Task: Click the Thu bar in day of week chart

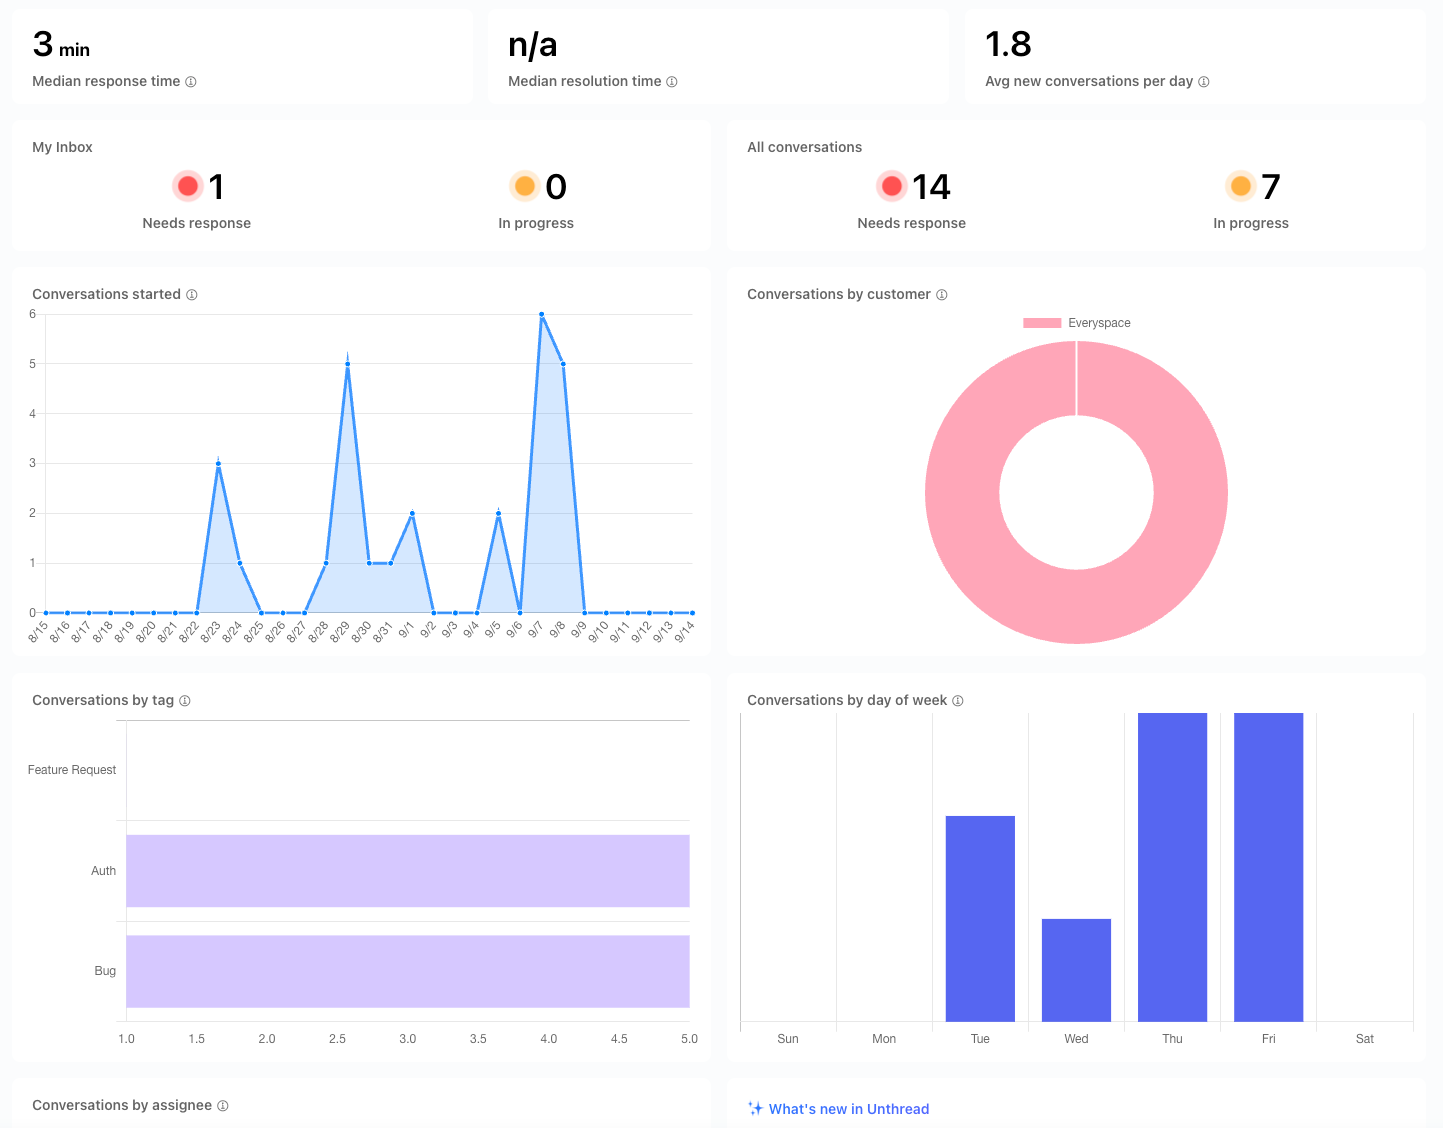Action: [1173, 867]
